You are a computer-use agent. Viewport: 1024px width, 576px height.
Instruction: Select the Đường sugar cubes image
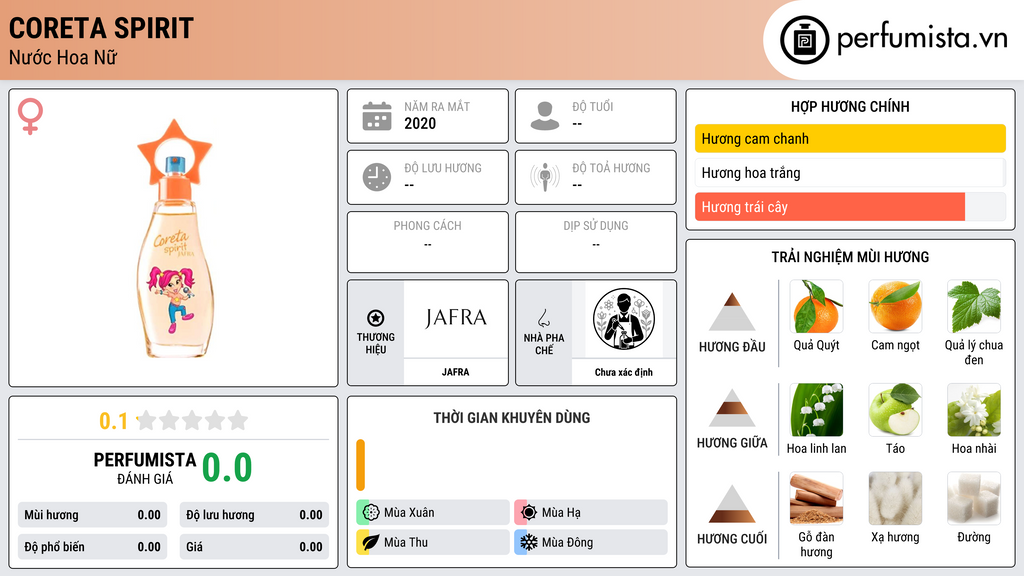pos(974,498)
